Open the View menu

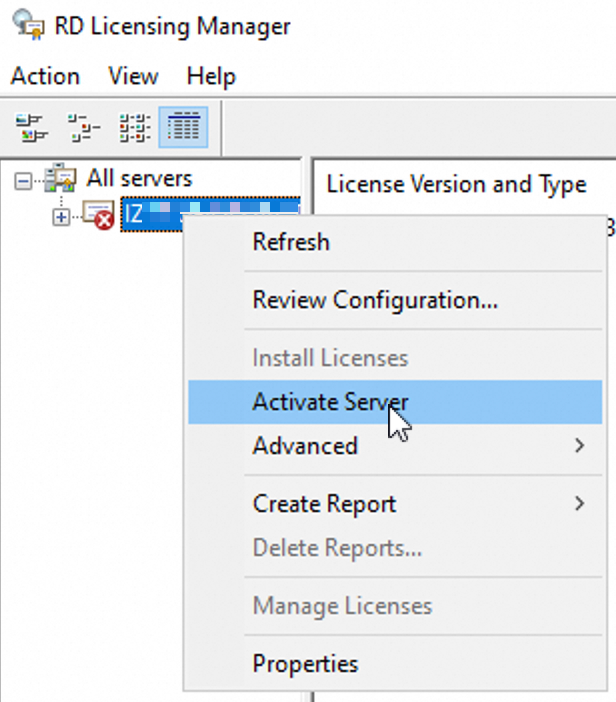[133, 77]
